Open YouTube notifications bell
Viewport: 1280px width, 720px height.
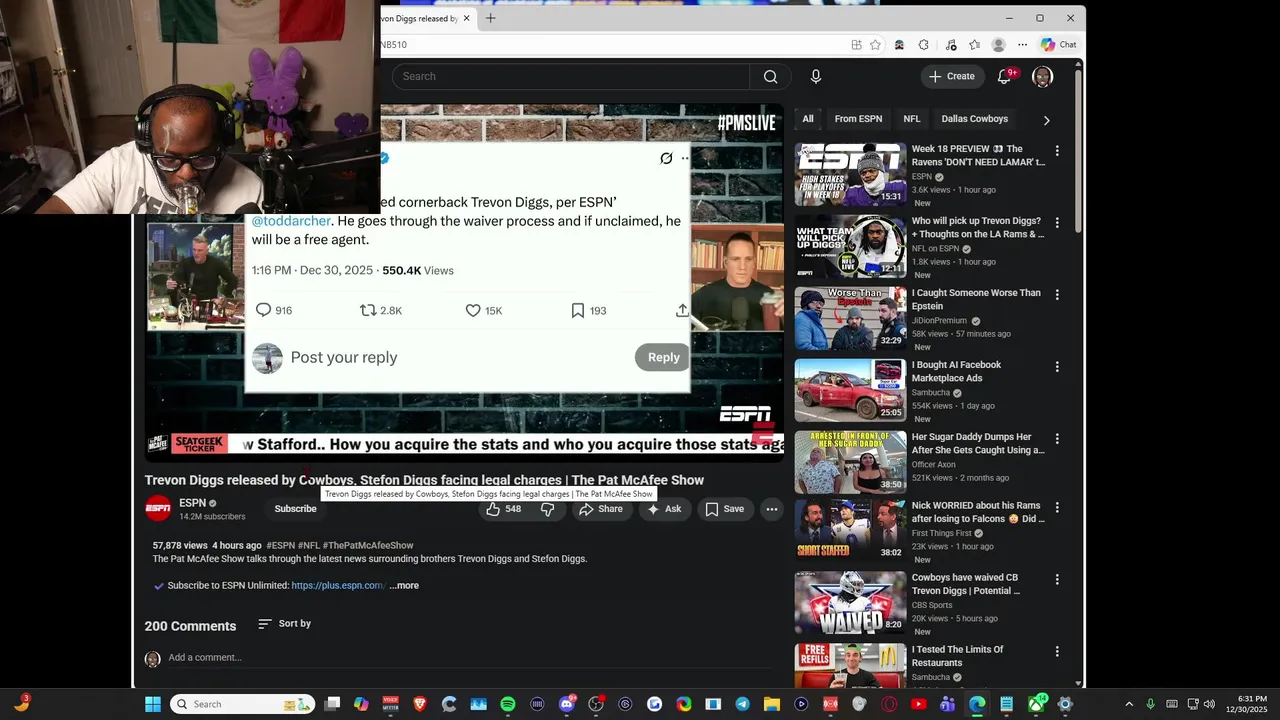click(1005, 77)
